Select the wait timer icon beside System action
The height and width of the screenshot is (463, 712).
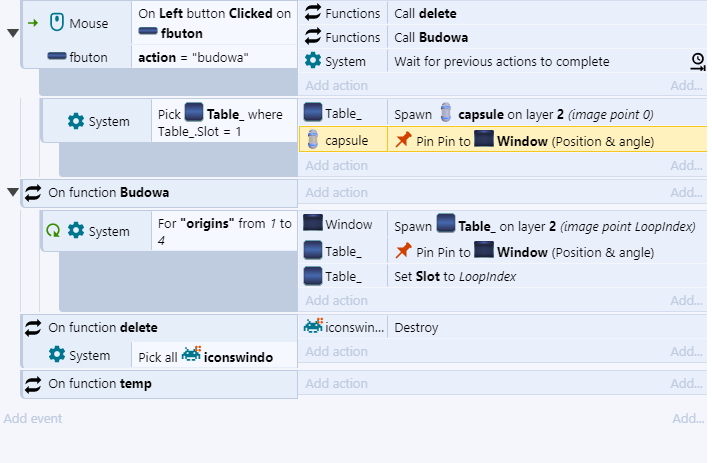pyautogui.click(x=698, y=62)
